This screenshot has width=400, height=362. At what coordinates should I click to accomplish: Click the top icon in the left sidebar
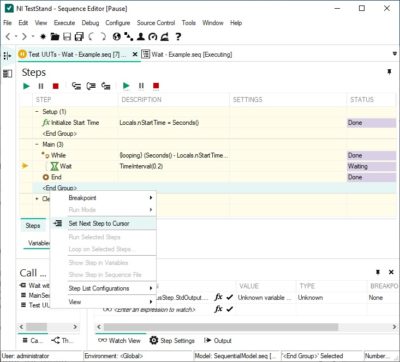[x=7, y=55]
